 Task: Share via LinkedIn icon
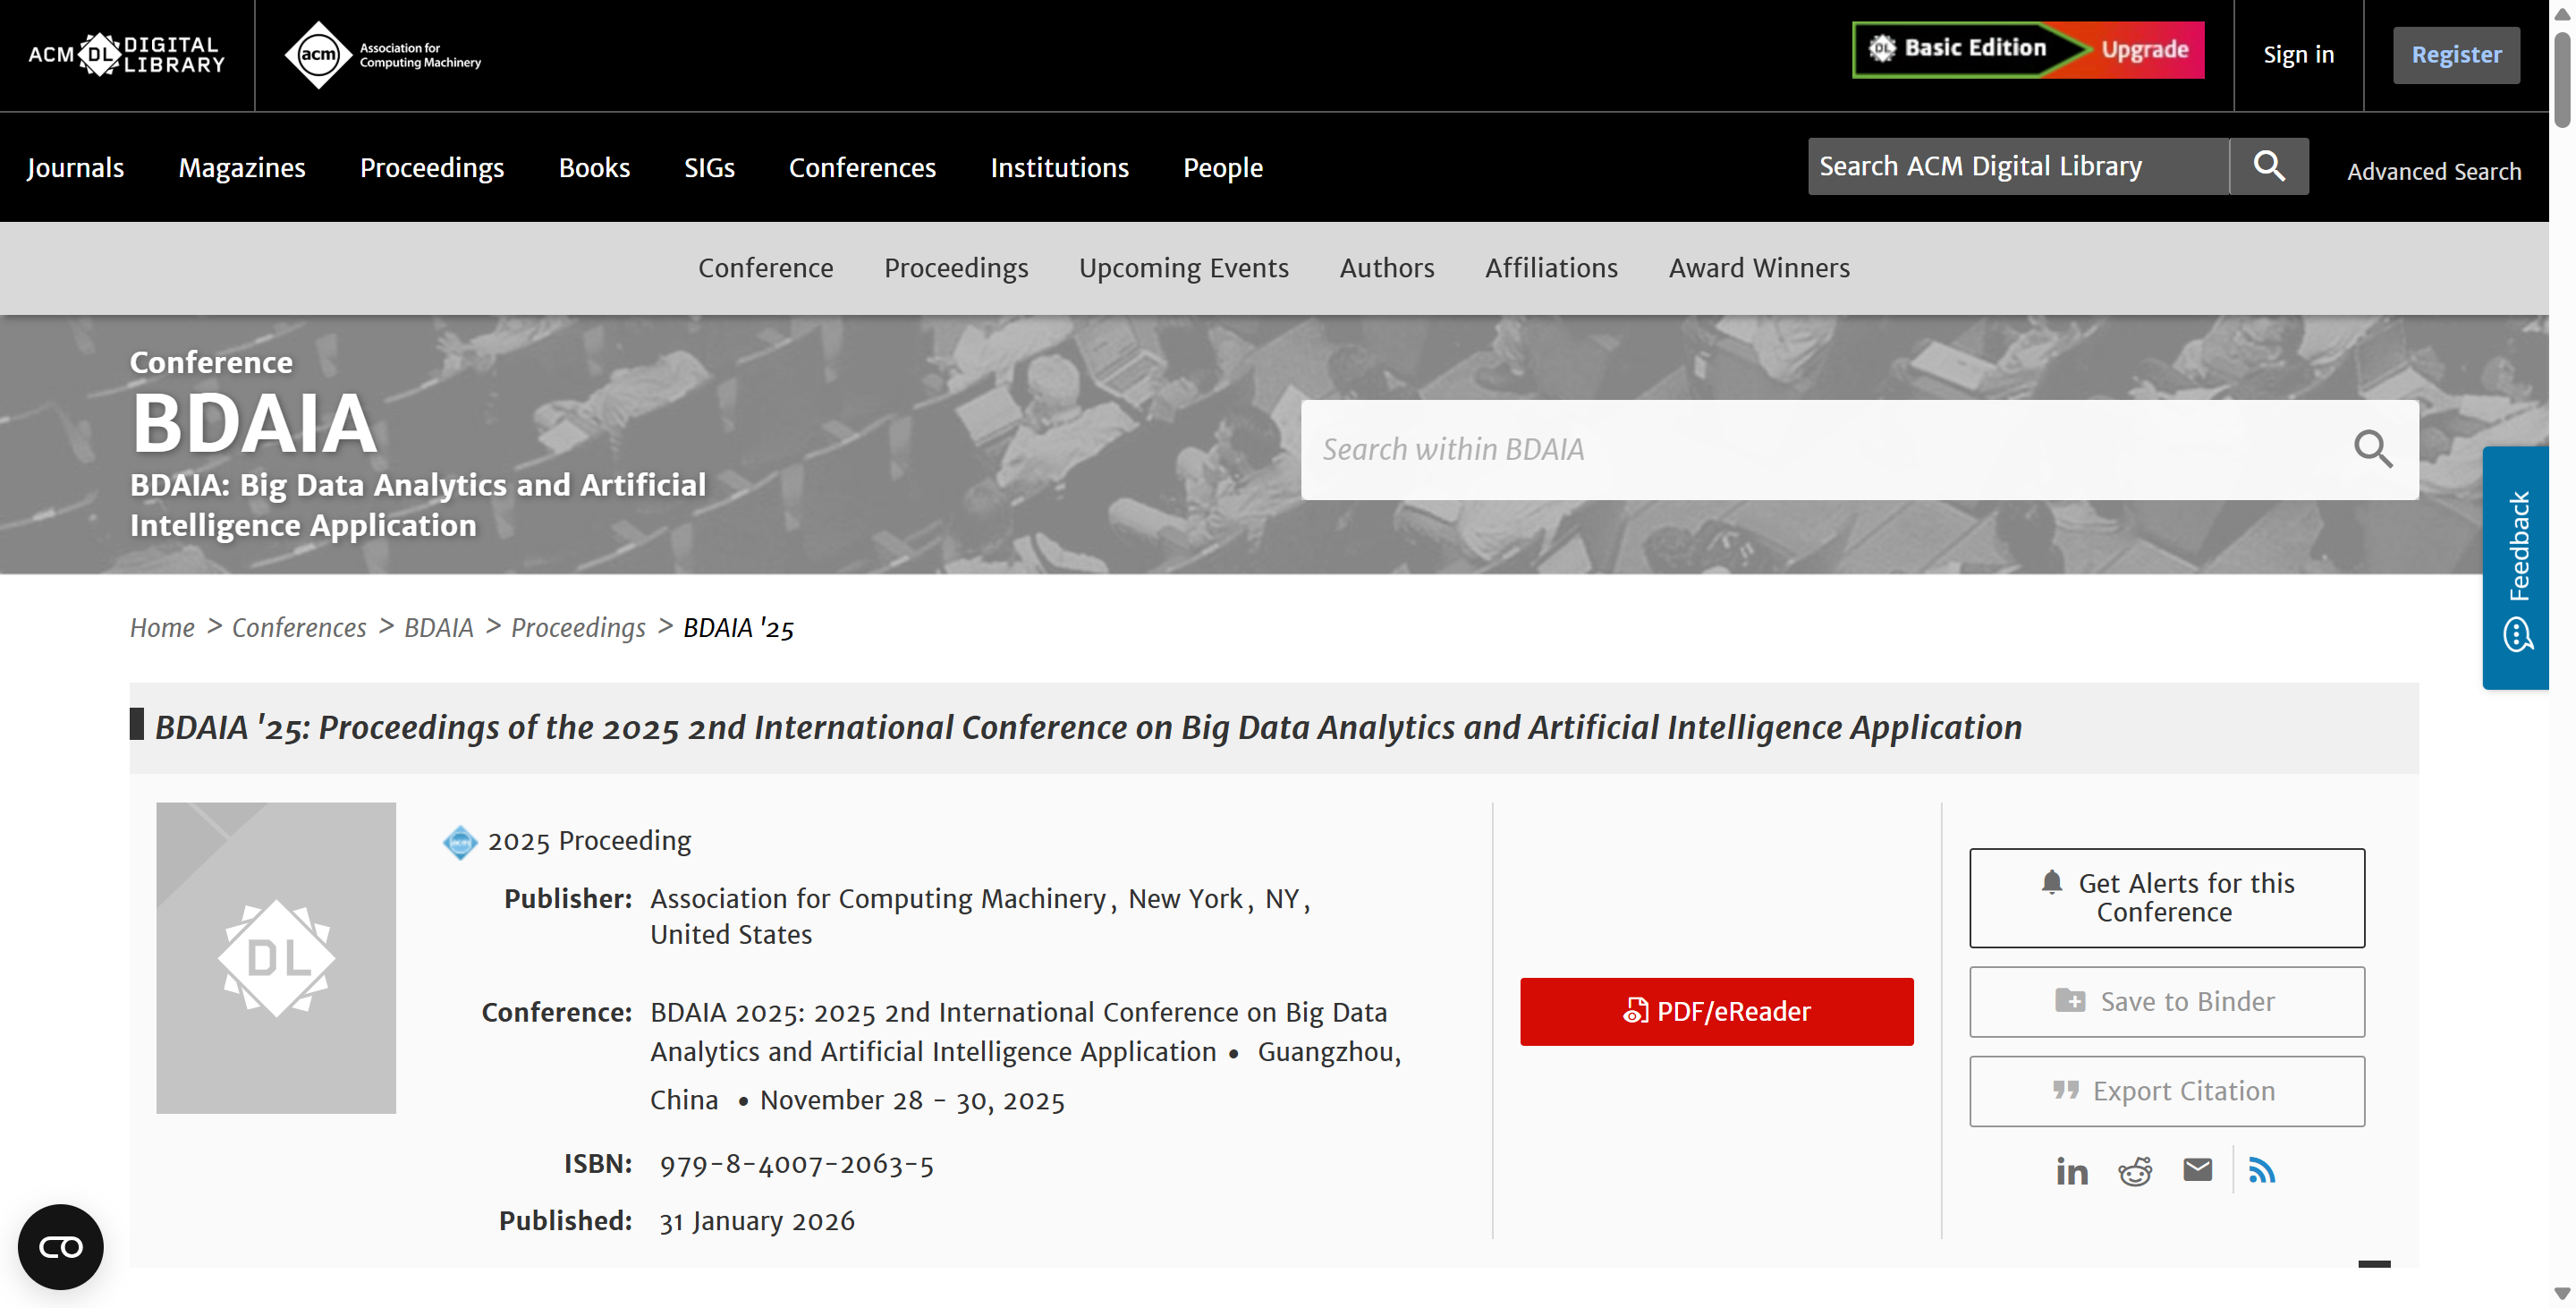2071,1171
